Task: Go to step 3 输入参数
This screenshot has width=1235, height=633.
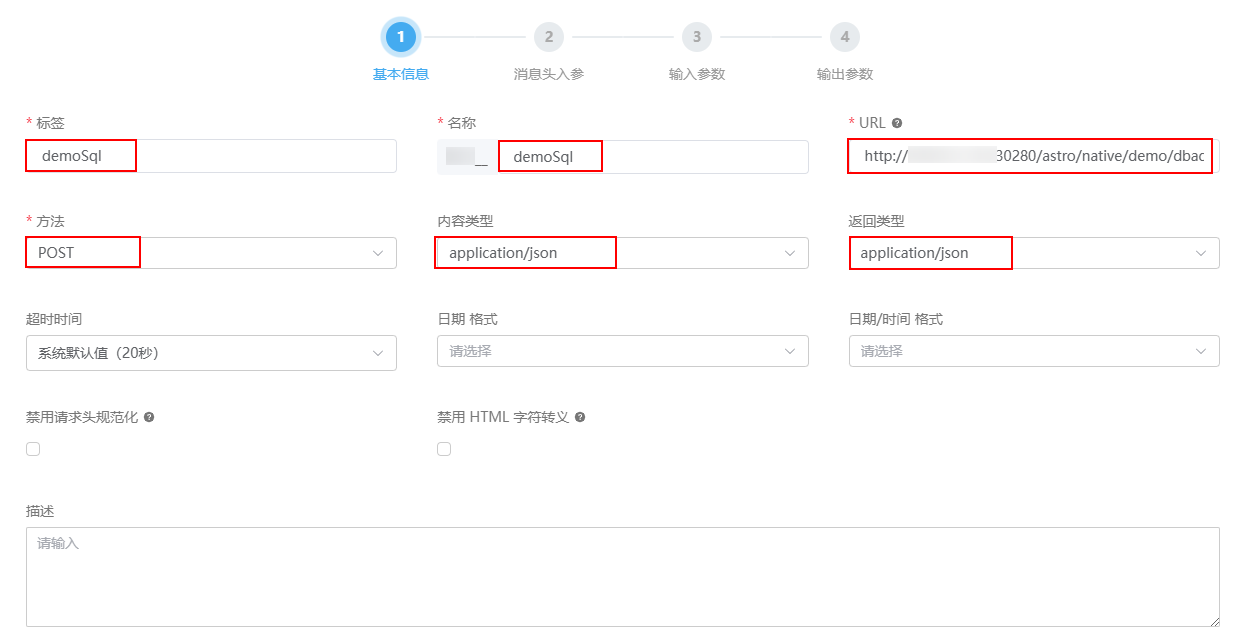Action: [x=696, y=38]
